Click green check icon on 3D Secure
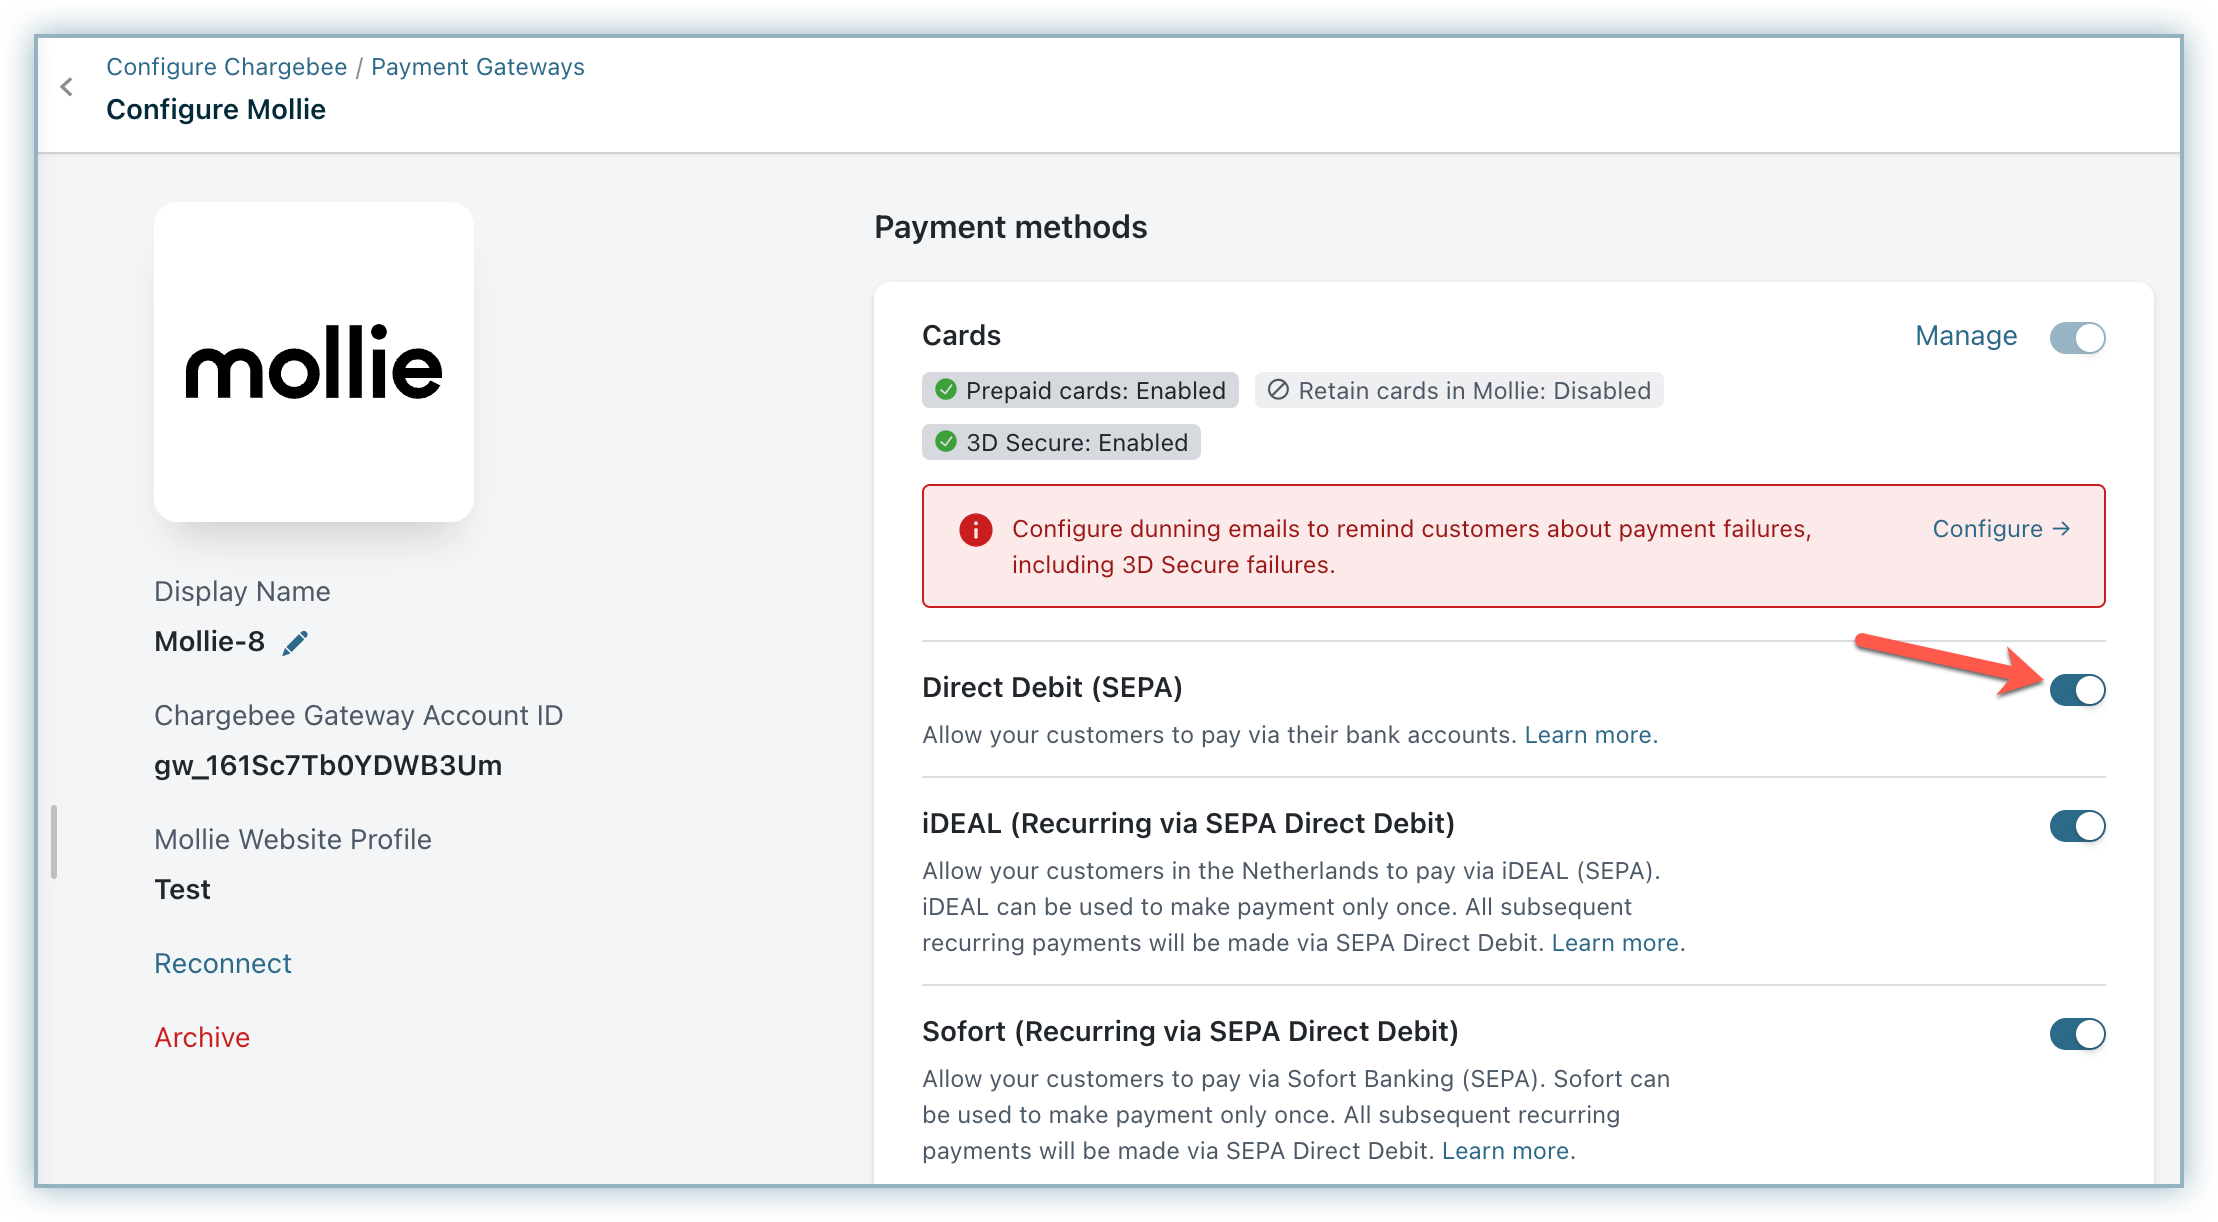This screenshot has width=2218, height=1222. point(945,442)
